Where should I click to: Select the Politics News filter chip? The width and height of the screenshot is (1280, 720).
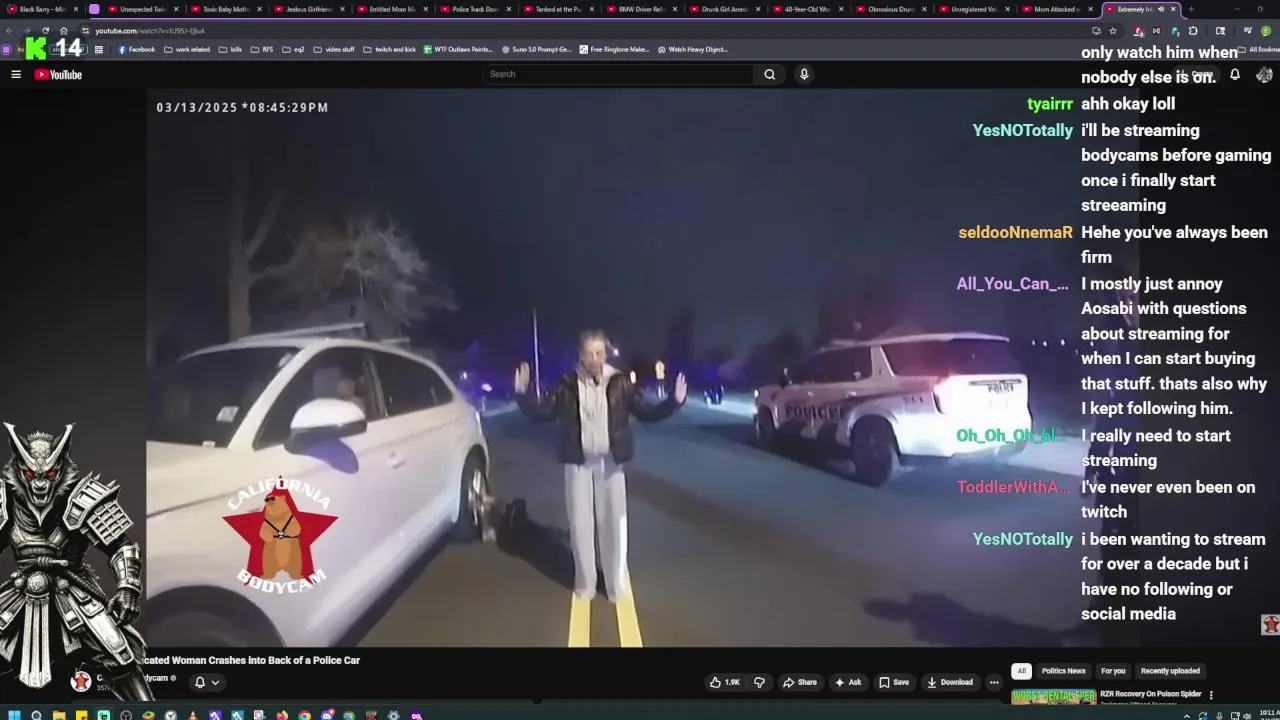point(1063,671)
